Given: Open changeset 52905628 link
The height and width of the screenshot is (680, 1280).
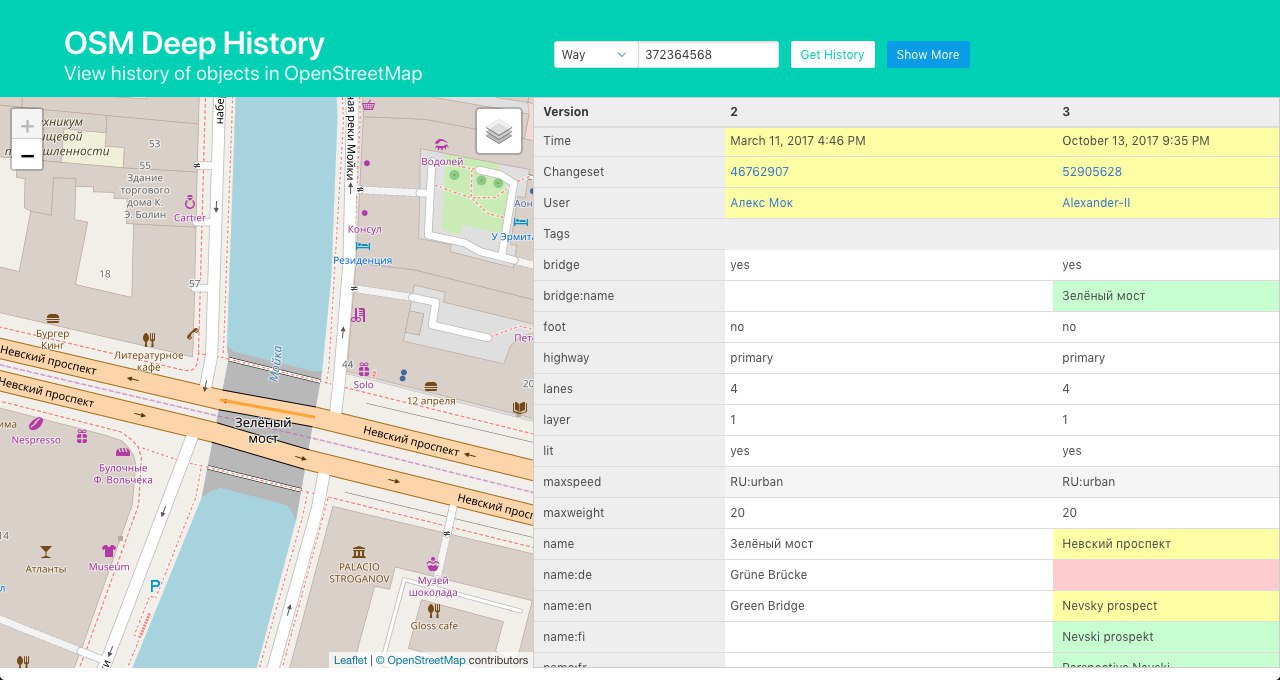Looking at the screenshot, I should click(x=1092, y=172).
